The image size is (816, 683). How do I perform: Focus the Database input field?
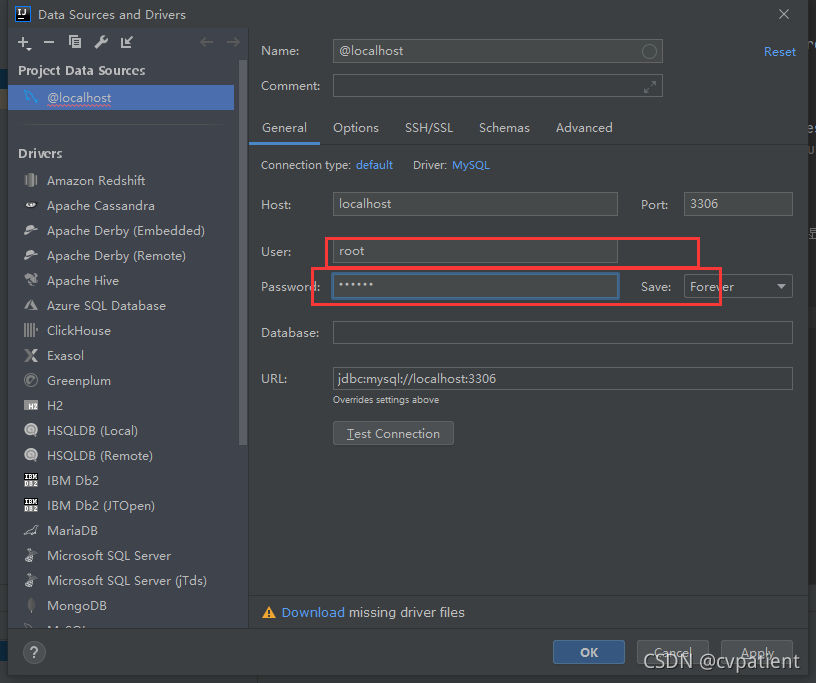pos(563,333)
